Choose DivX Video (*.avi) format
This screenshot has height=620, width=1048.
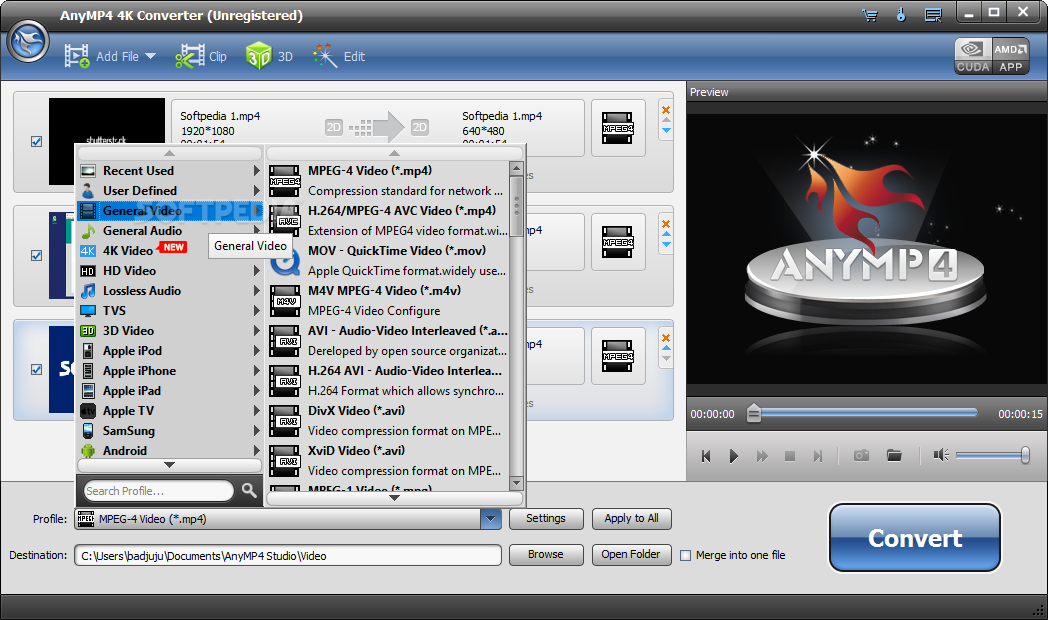coord(388,421)
